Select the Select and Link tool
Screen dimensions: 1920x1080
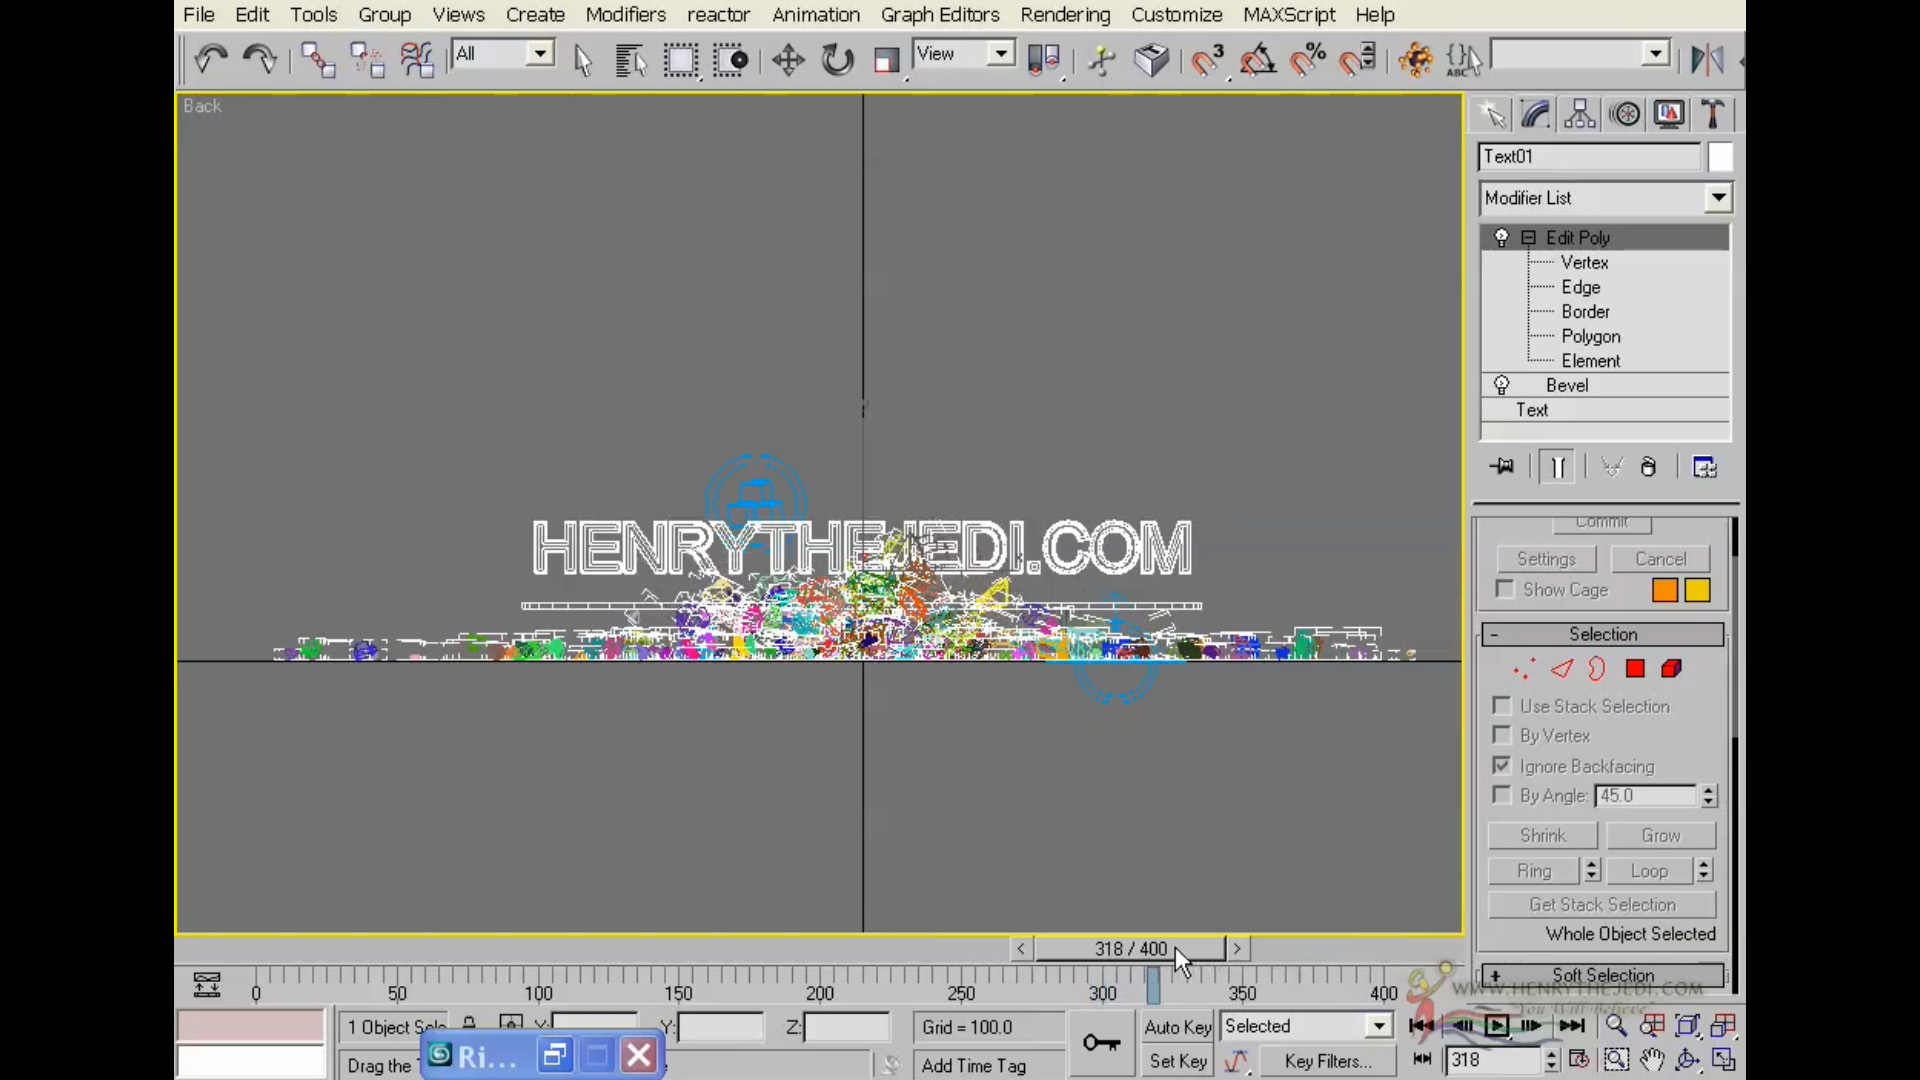[318, 60]
